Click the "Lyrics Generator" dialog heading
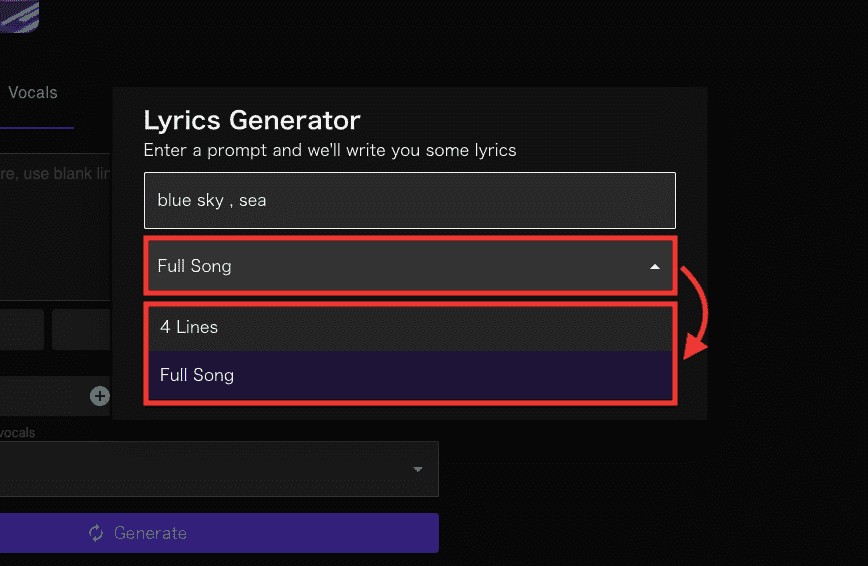Screen dimensions: 868x566 click(252, 120)
